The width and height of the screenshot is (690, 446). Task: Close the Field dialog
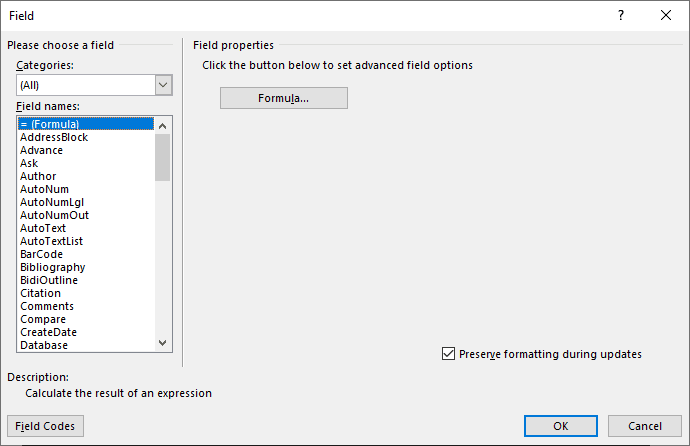pos(666,15)
